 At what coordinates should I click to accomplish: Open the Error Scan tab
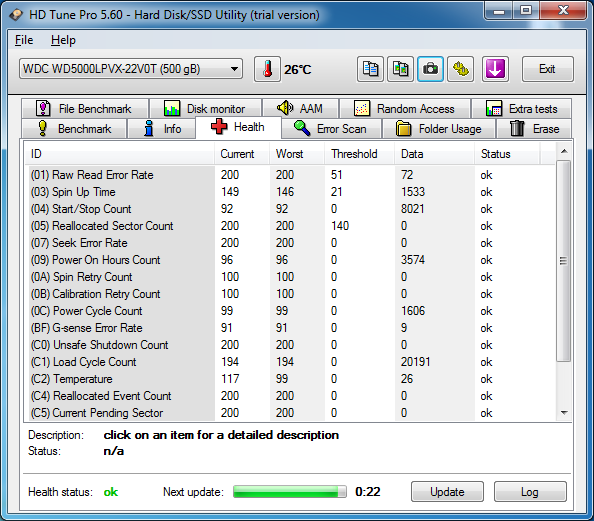tap(331, 129)
